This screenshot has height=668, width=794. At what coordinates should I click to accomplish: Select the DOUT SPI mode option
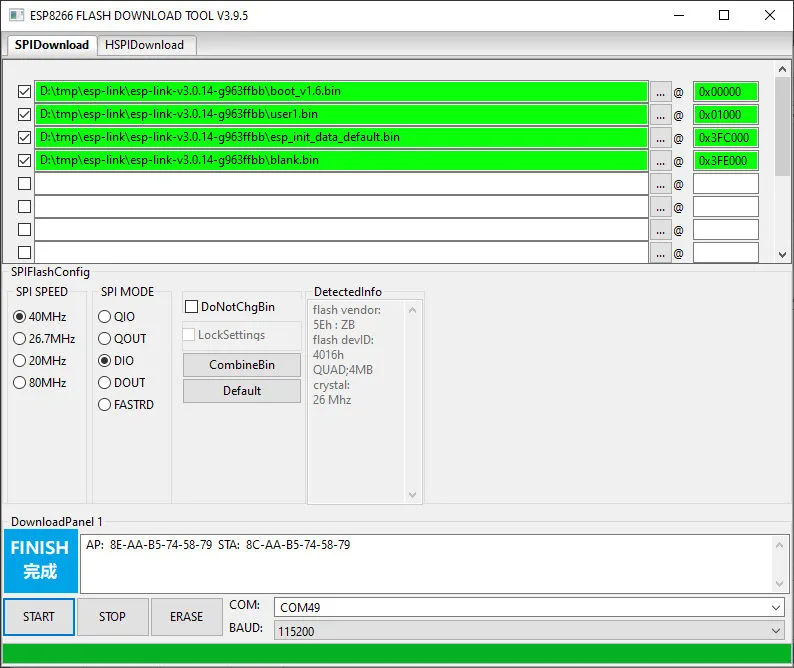pos(105,383)
